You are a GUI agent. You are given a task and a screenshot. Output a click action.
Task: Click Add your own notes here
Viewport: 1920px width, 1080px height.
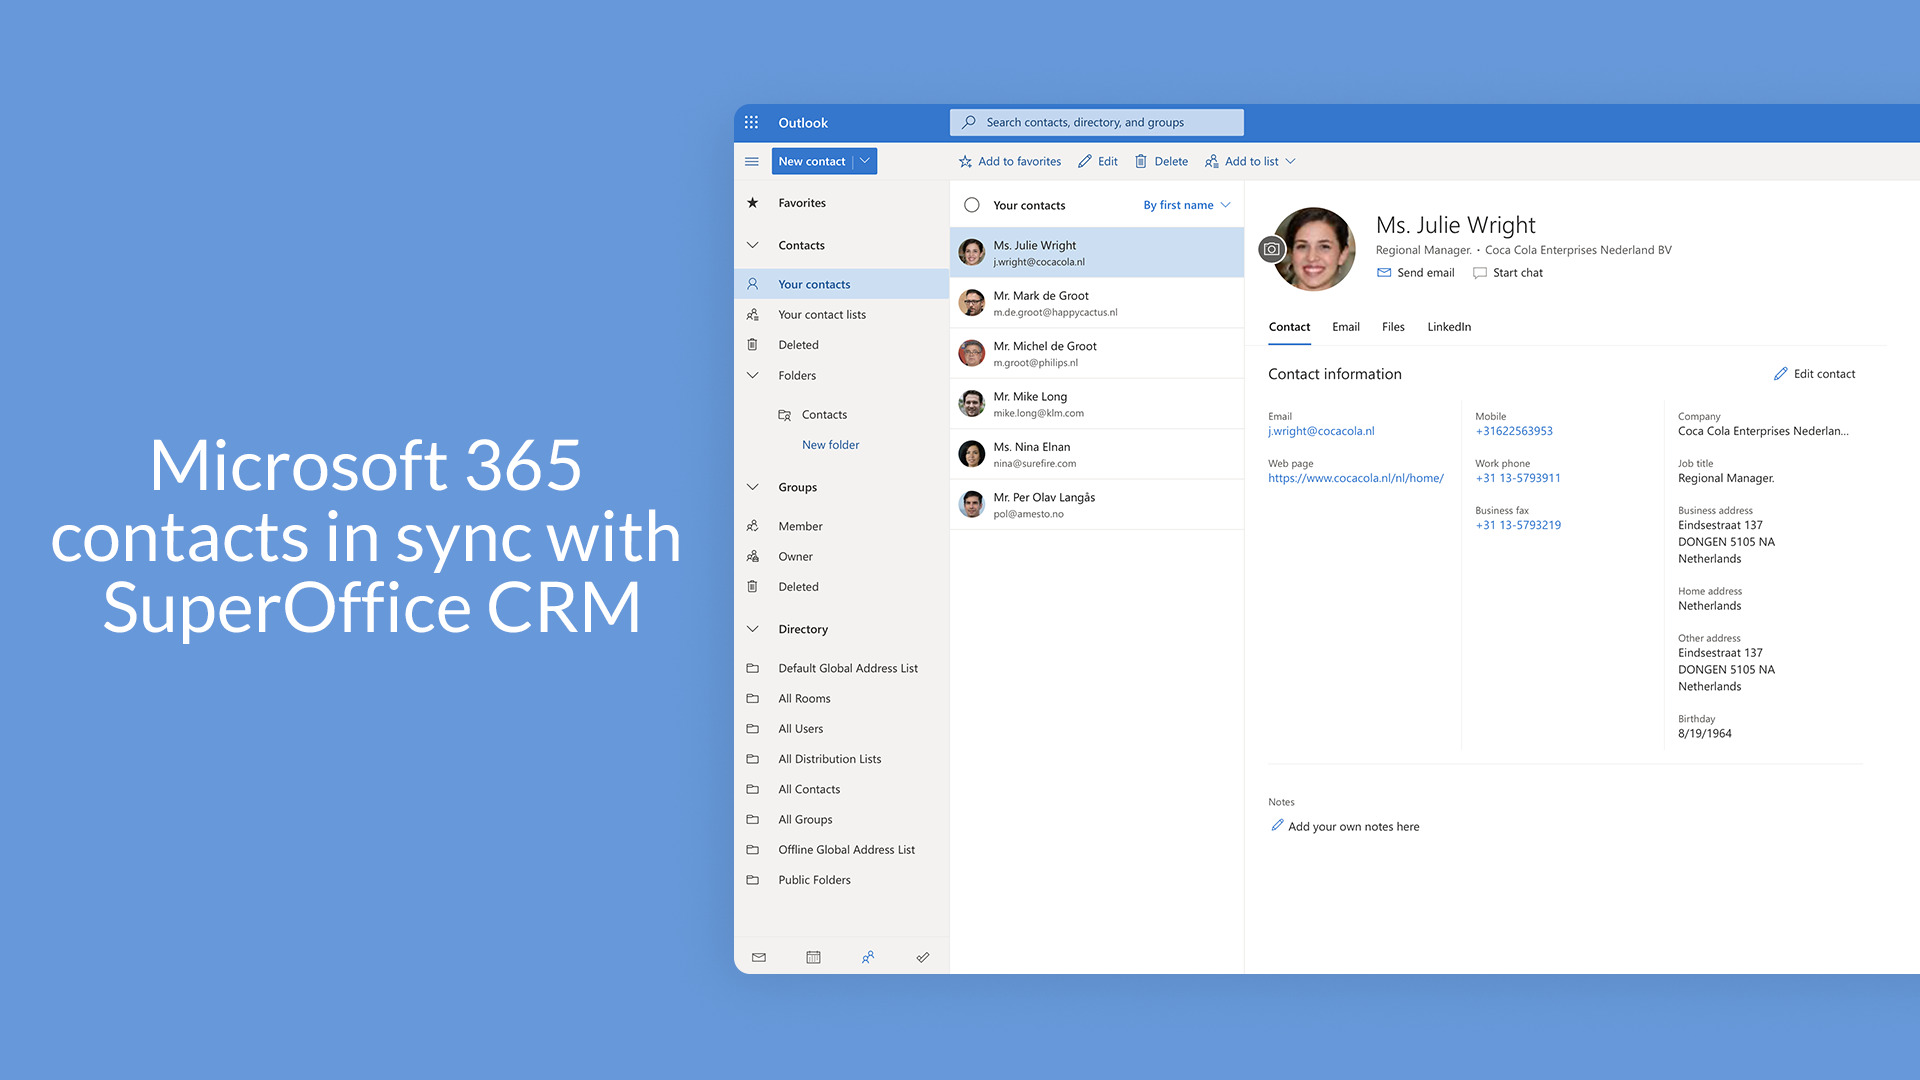pos(1353,827)
